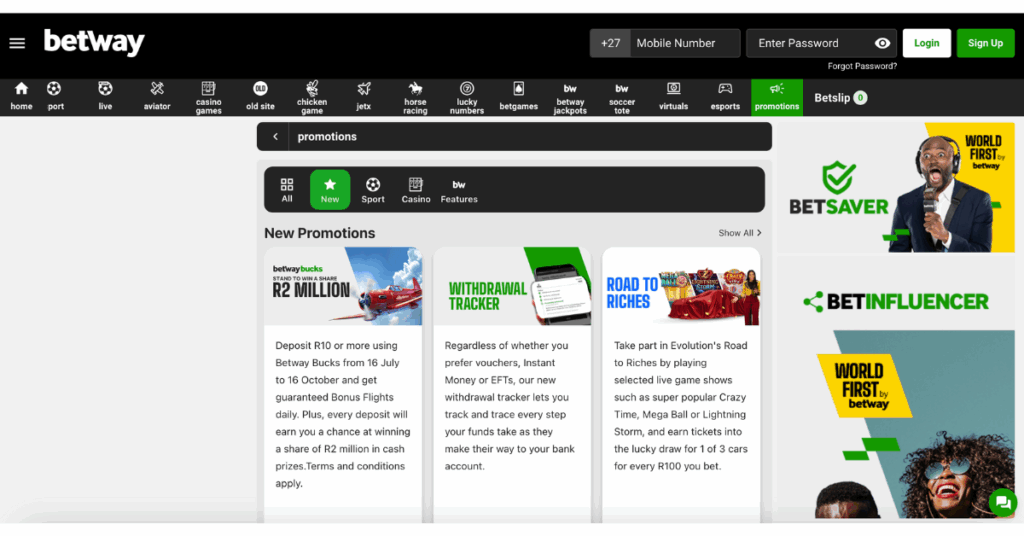Go back from promotions header
The height and width of the screenshot is (536, 1024).
[276, 136]
